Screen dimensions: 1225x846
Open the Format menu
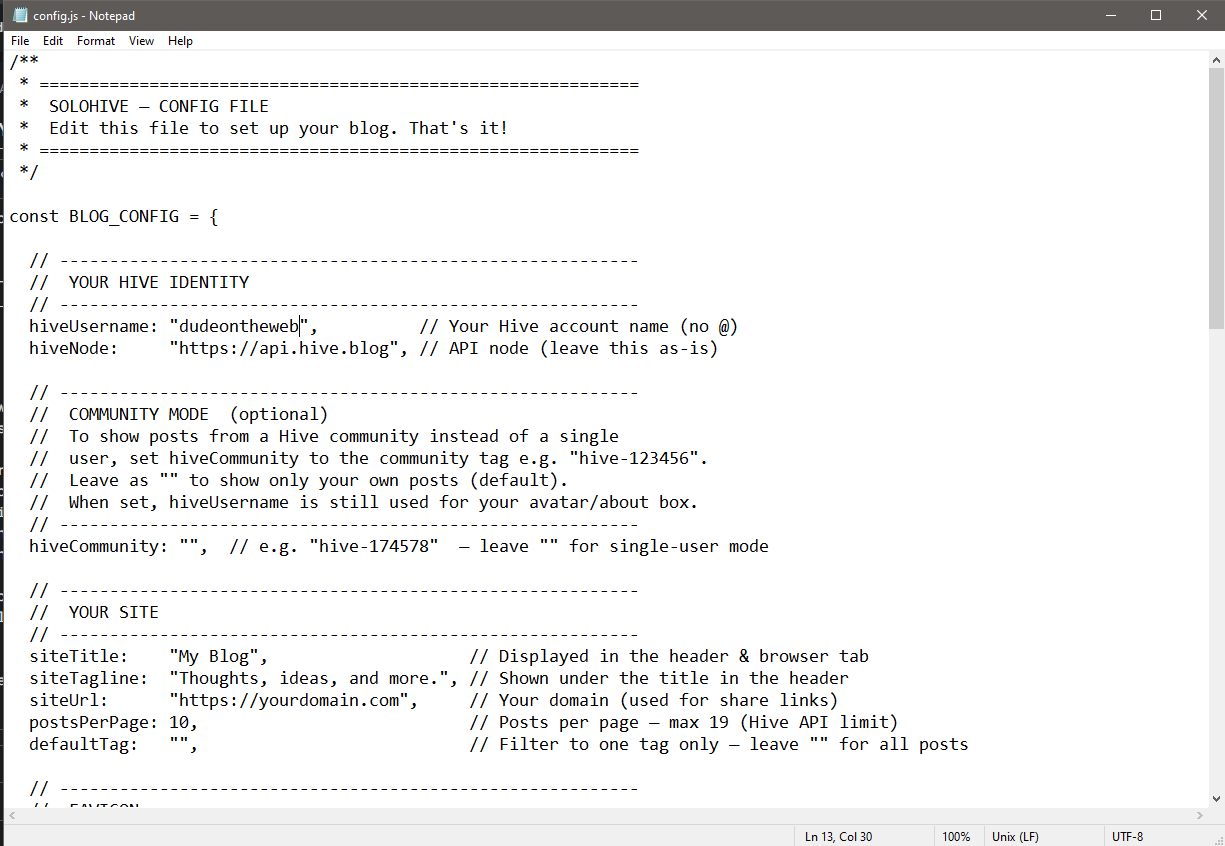96,41
